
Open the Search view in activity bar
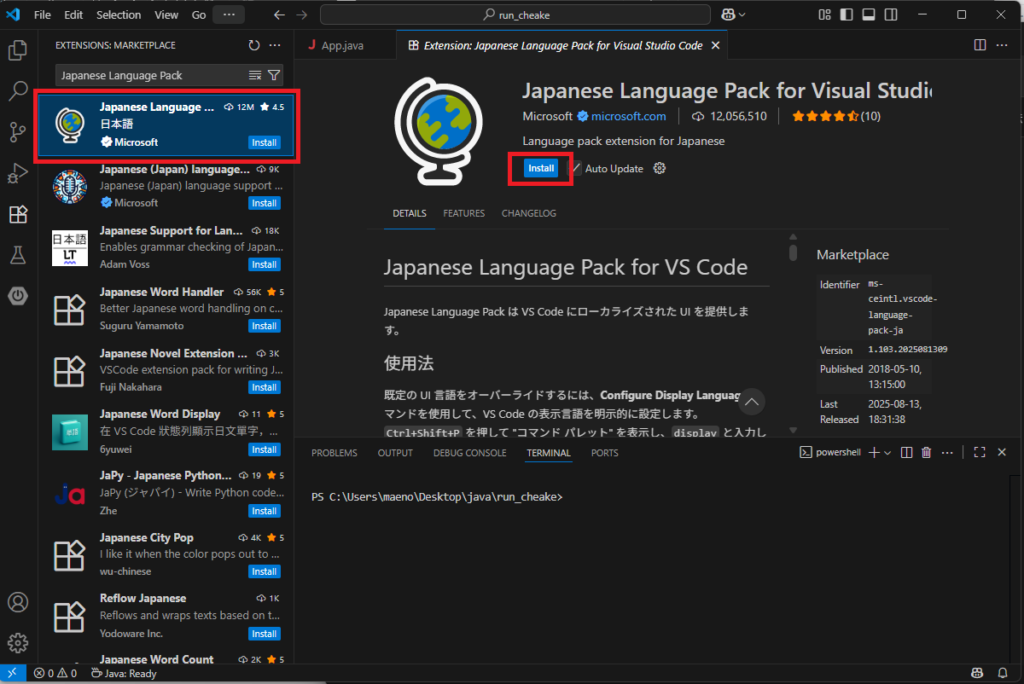pos(18,91)
